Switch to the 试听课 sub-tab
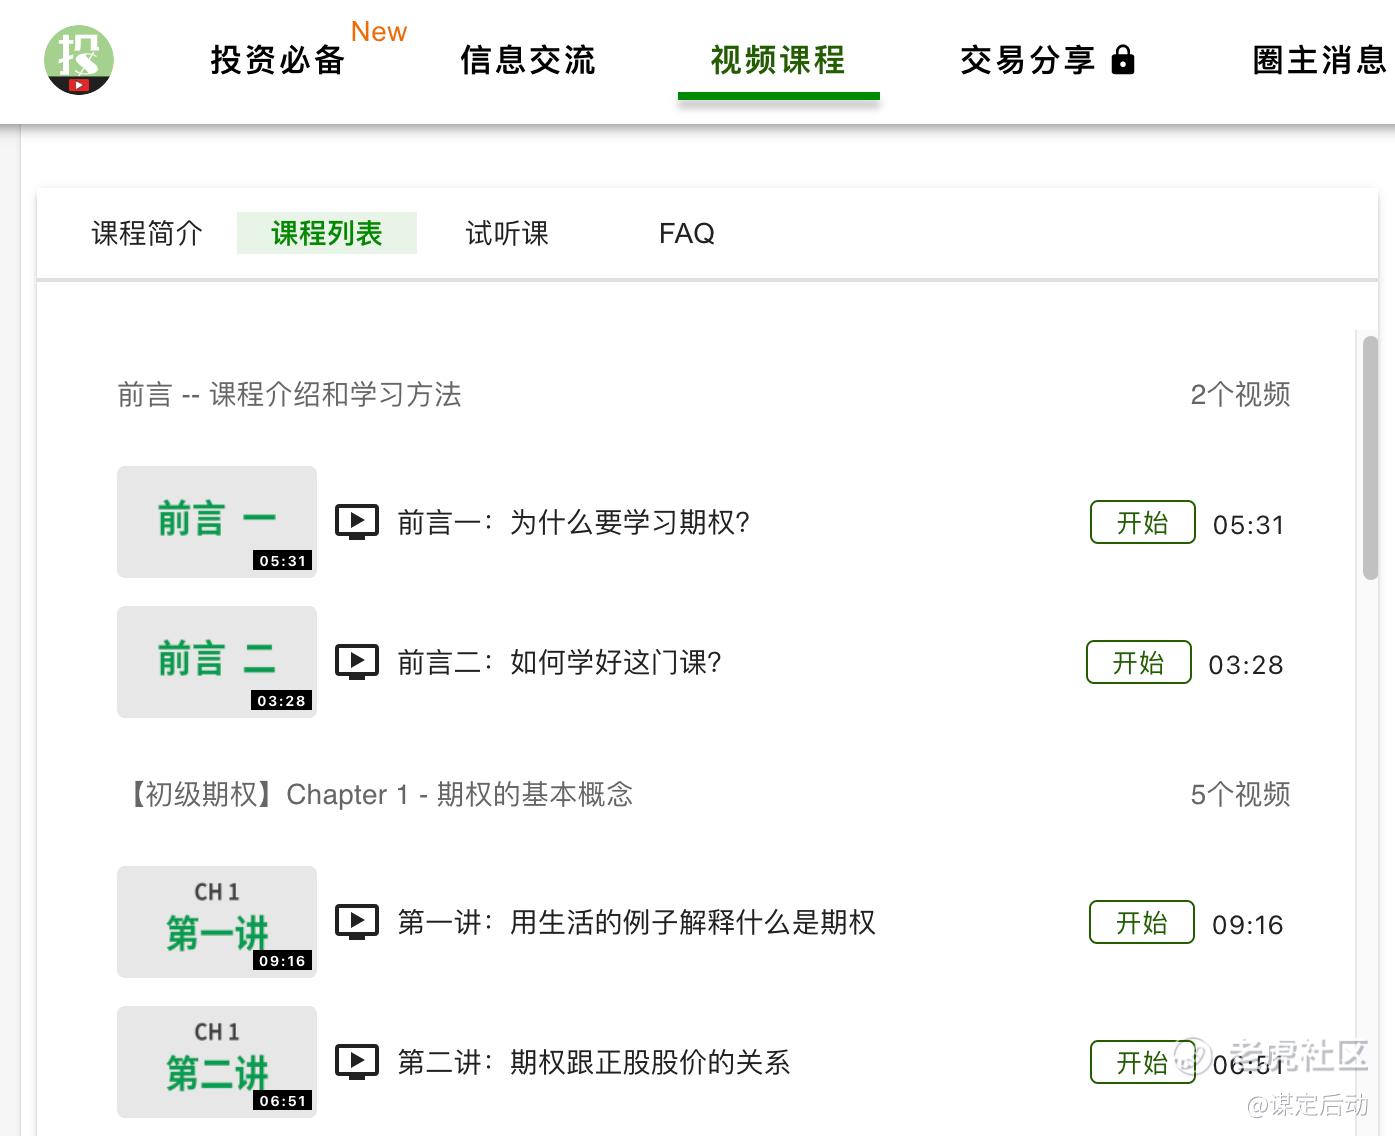The width and height of the screenshot is (1395, 1136). (507, 233)
